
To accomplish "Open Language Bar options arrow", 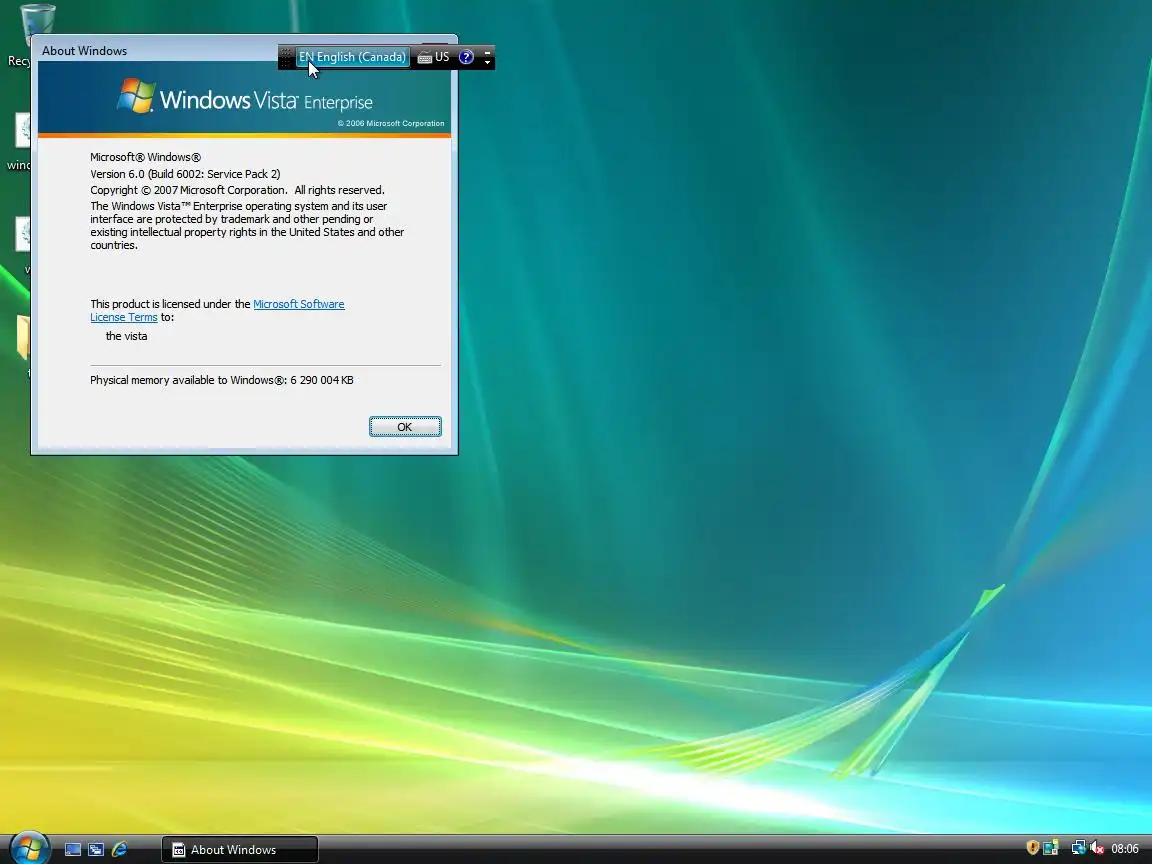I will point(487,63).
